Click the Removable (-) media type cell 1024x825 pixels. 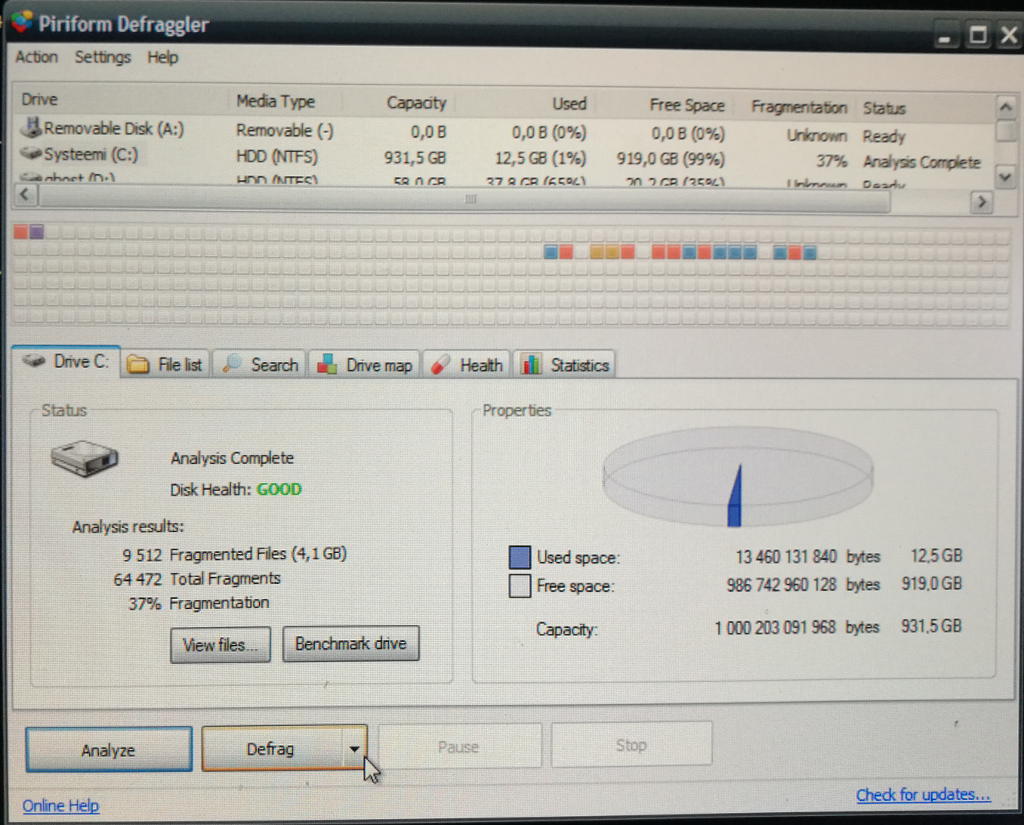coord(285,131)
